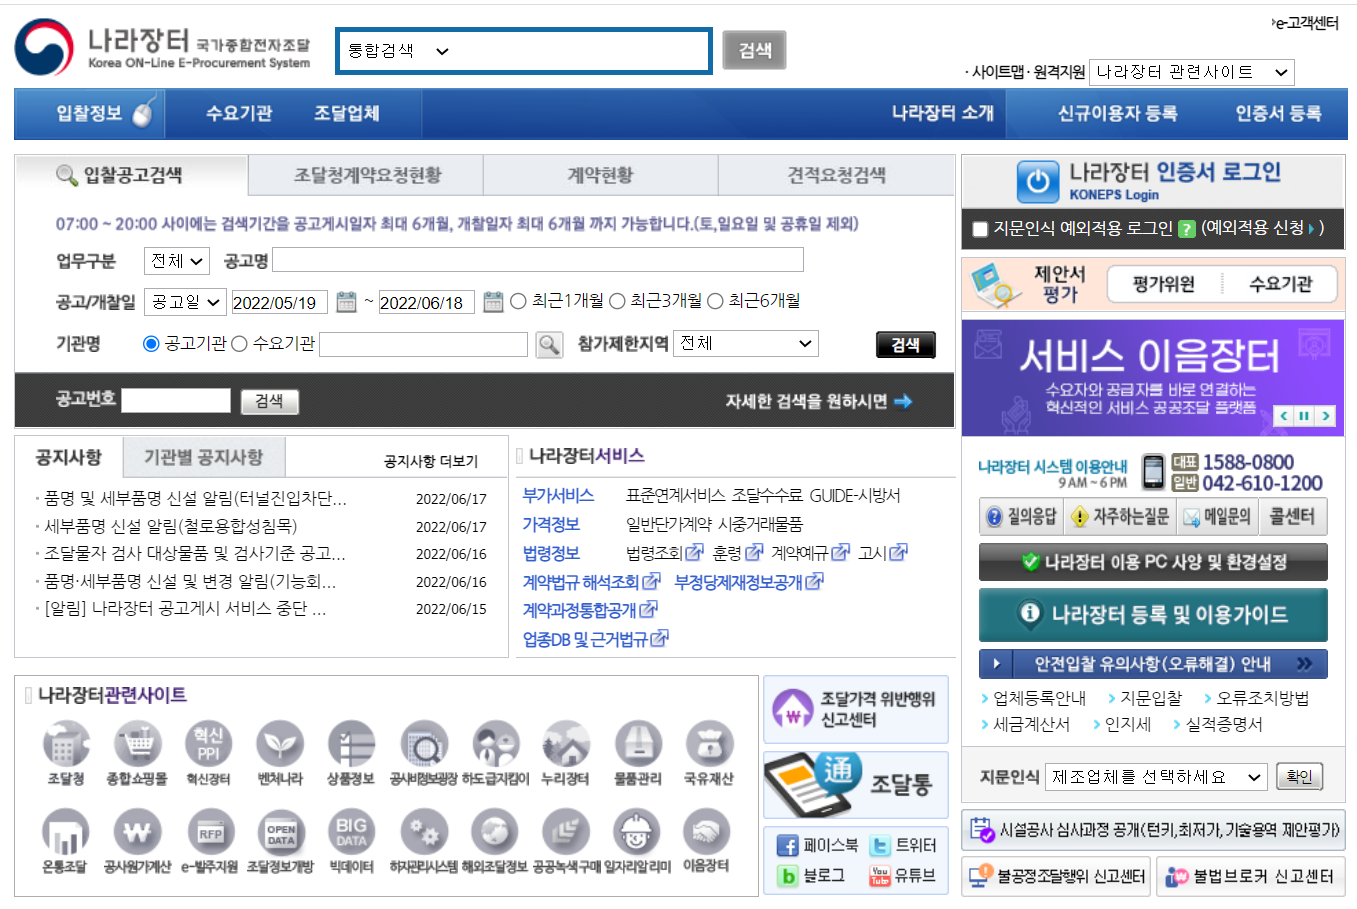The width and height of the screenshot is (1357, 909).
Task: Open 자세한 검색을 원하시면 link
Action: [818, 401]
